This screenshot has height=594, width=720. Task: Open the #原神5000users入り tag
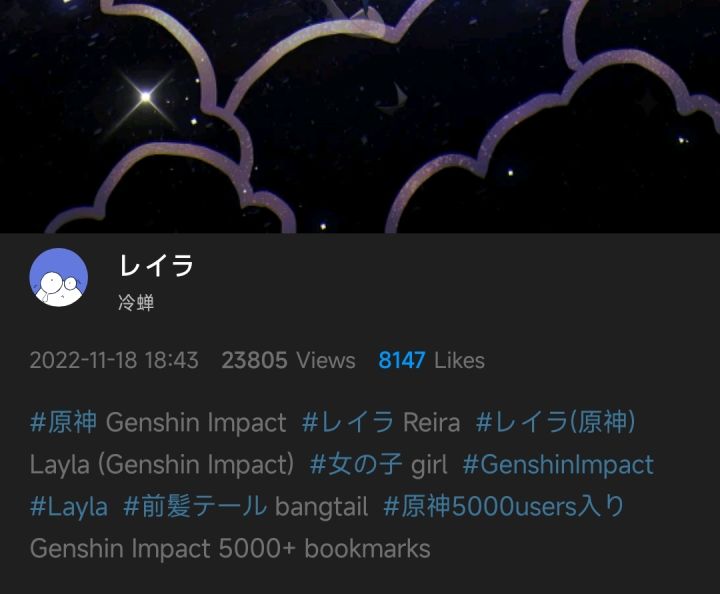pos(504,507)
